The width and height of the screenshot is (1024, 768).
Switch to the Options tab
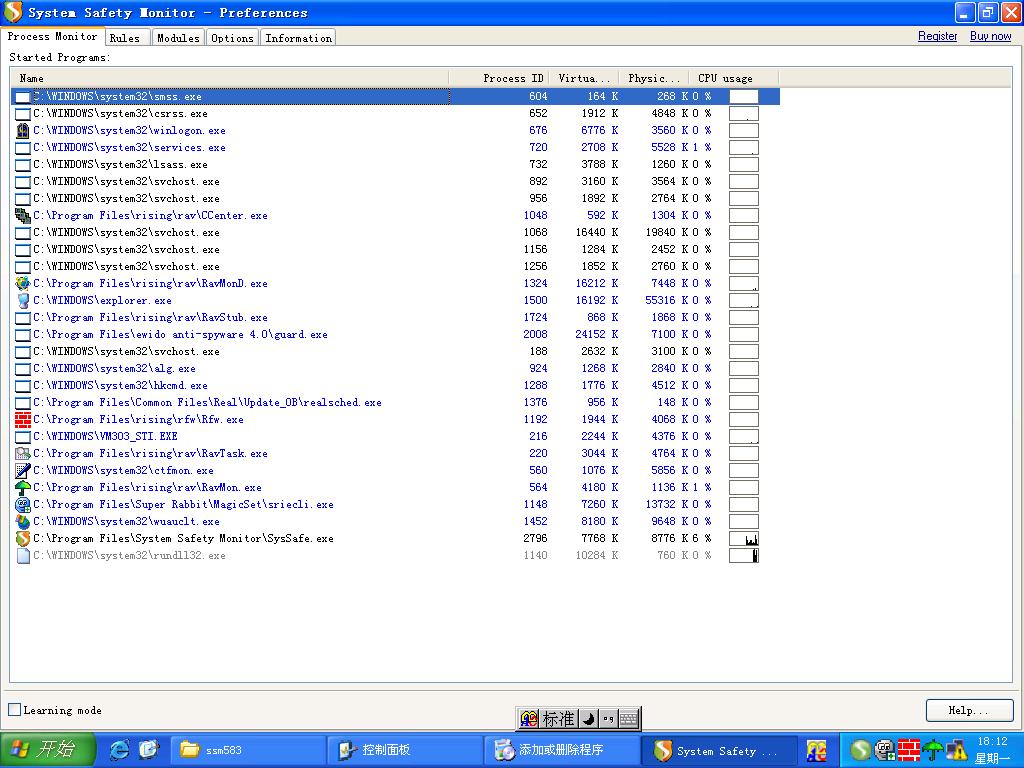click(232, 38)
